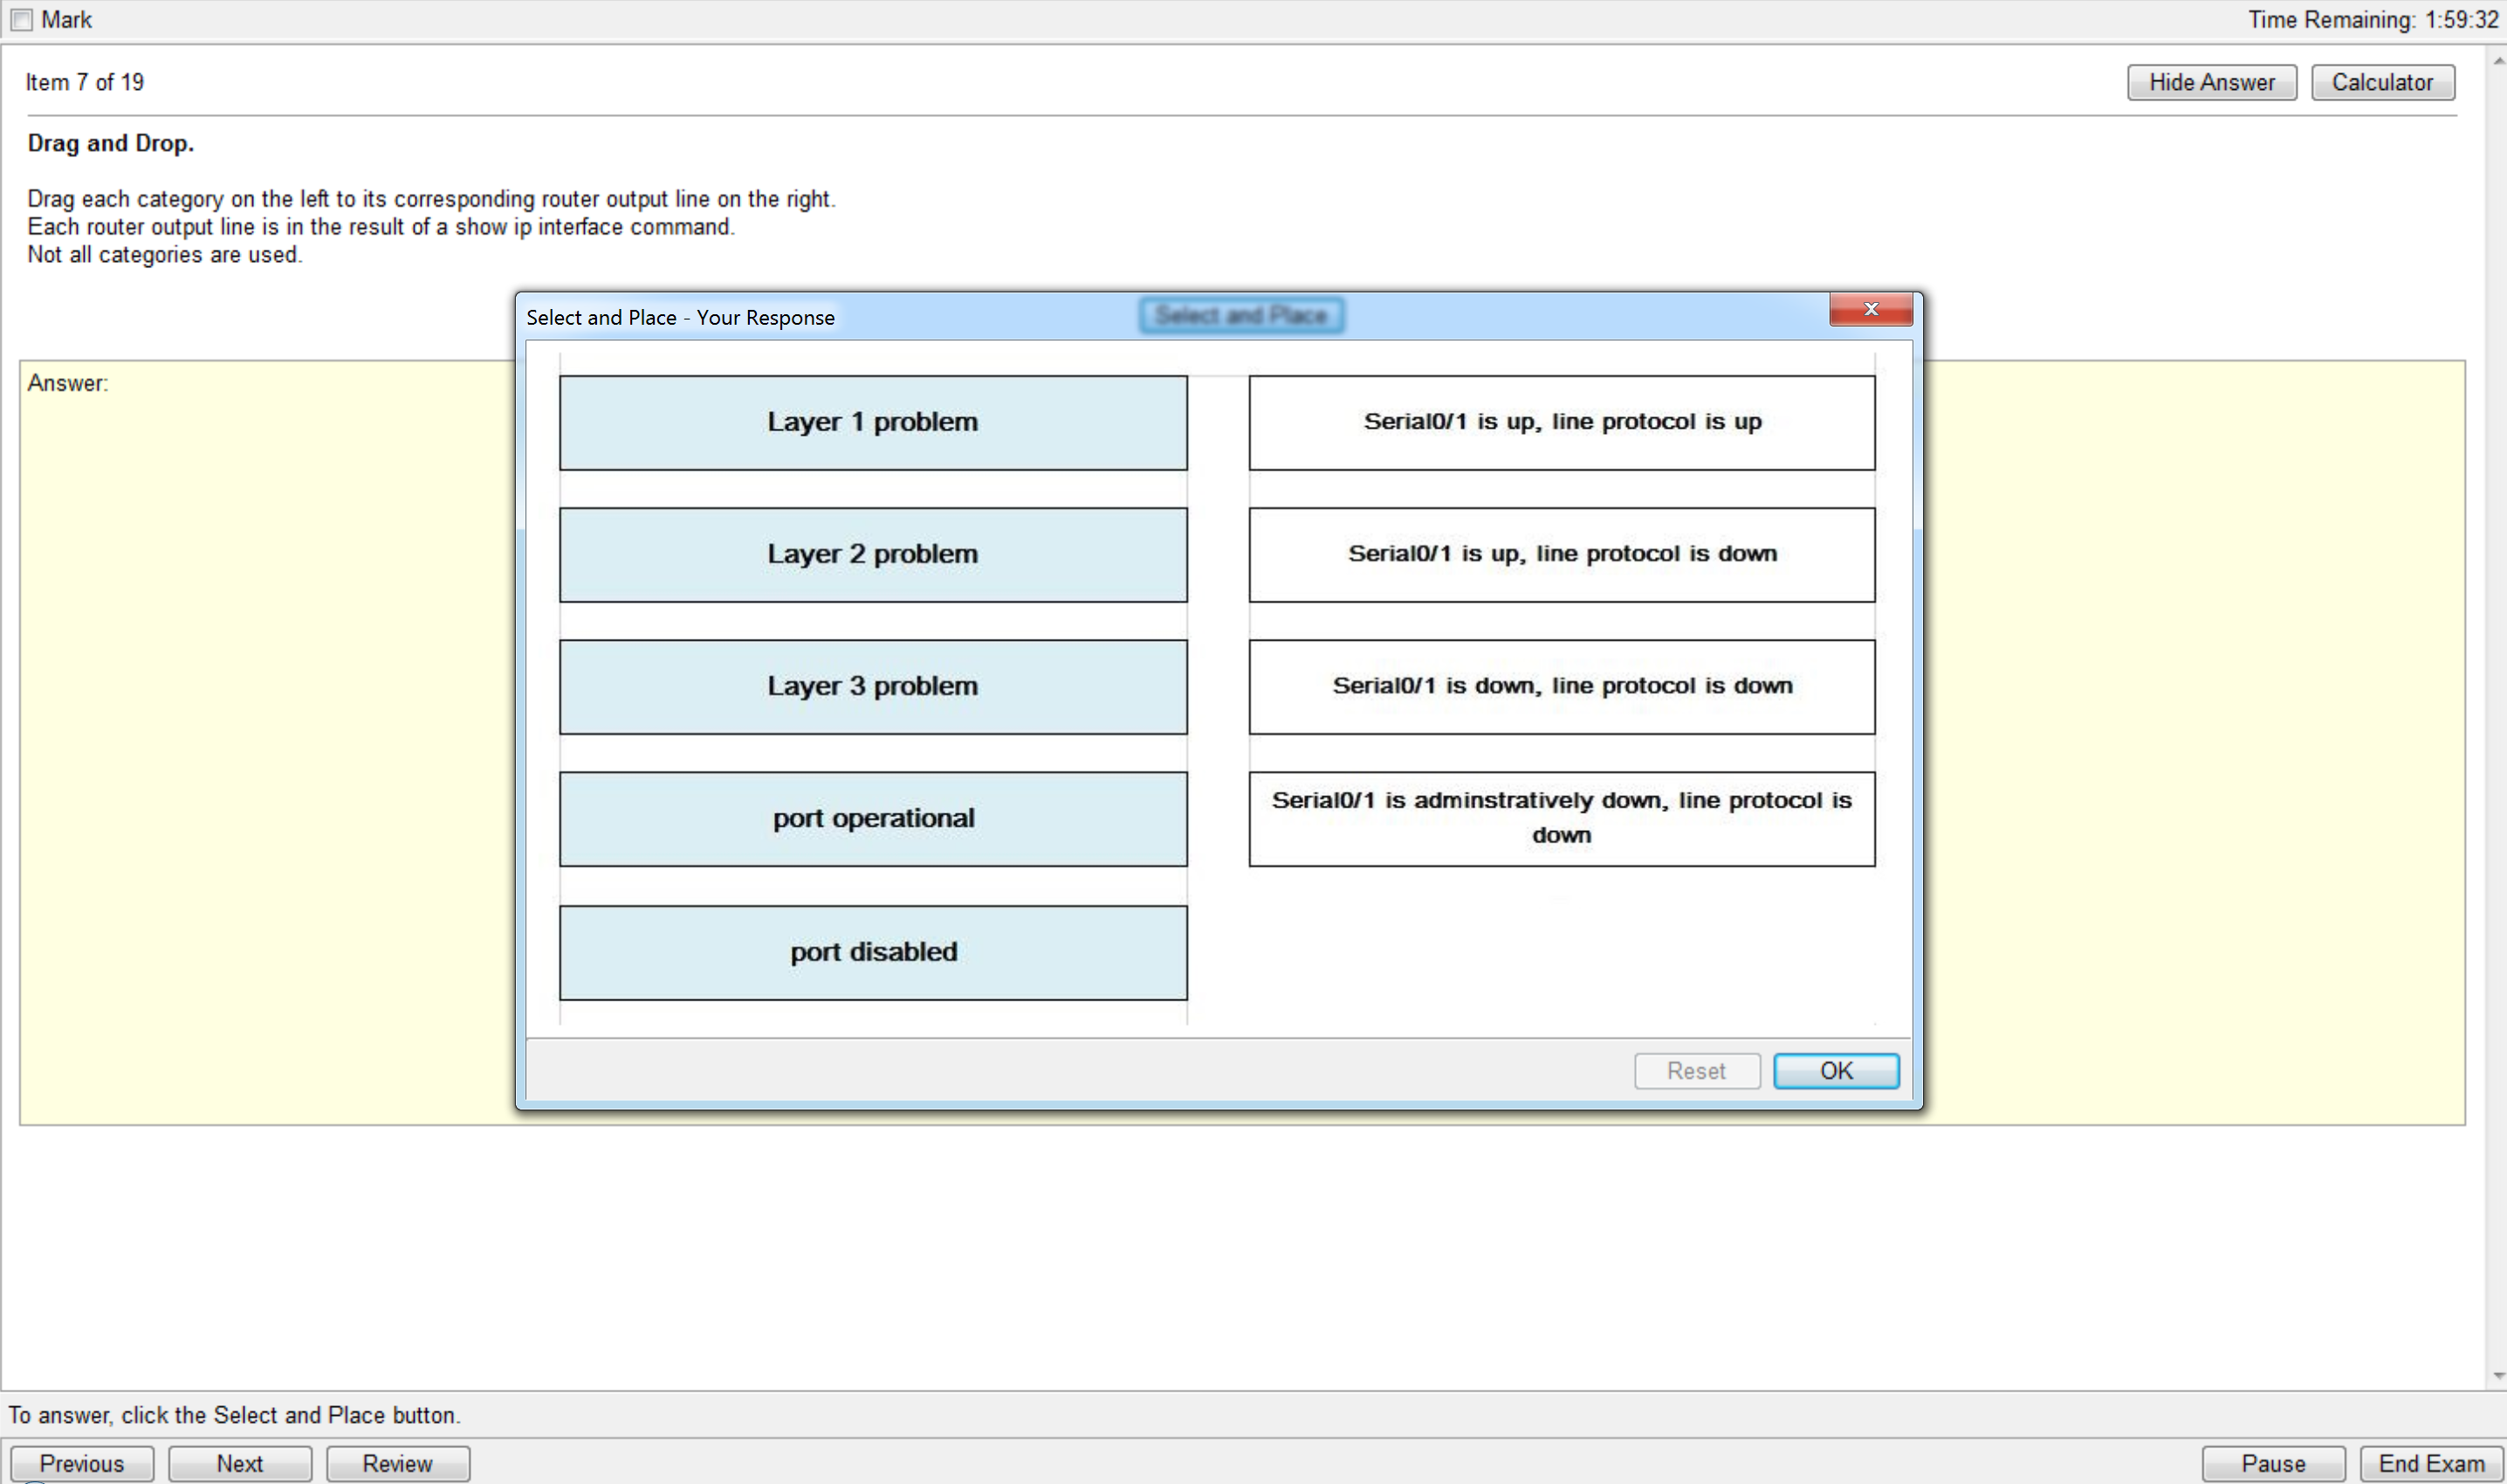2507x1484 pixels.
Task: Navigate to Previous exam item
Action: 83,1463
